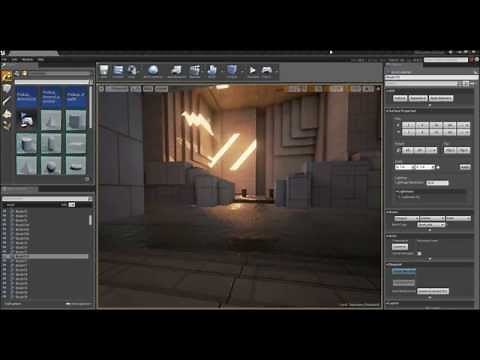The width and height of the screenshot is (480, 360).
Task: Open the viewport options arrow at top-left
Action: tap(102, 89)
